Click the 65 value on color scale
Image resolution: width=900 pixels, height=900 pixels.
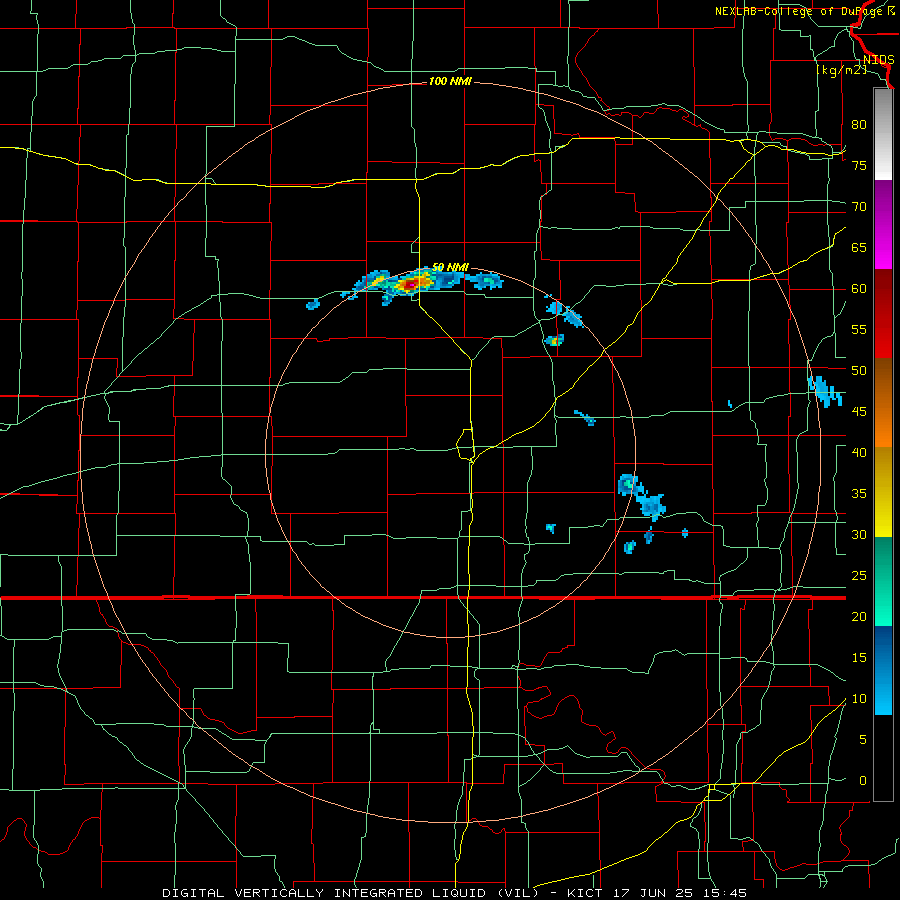[x=859, y=247]
